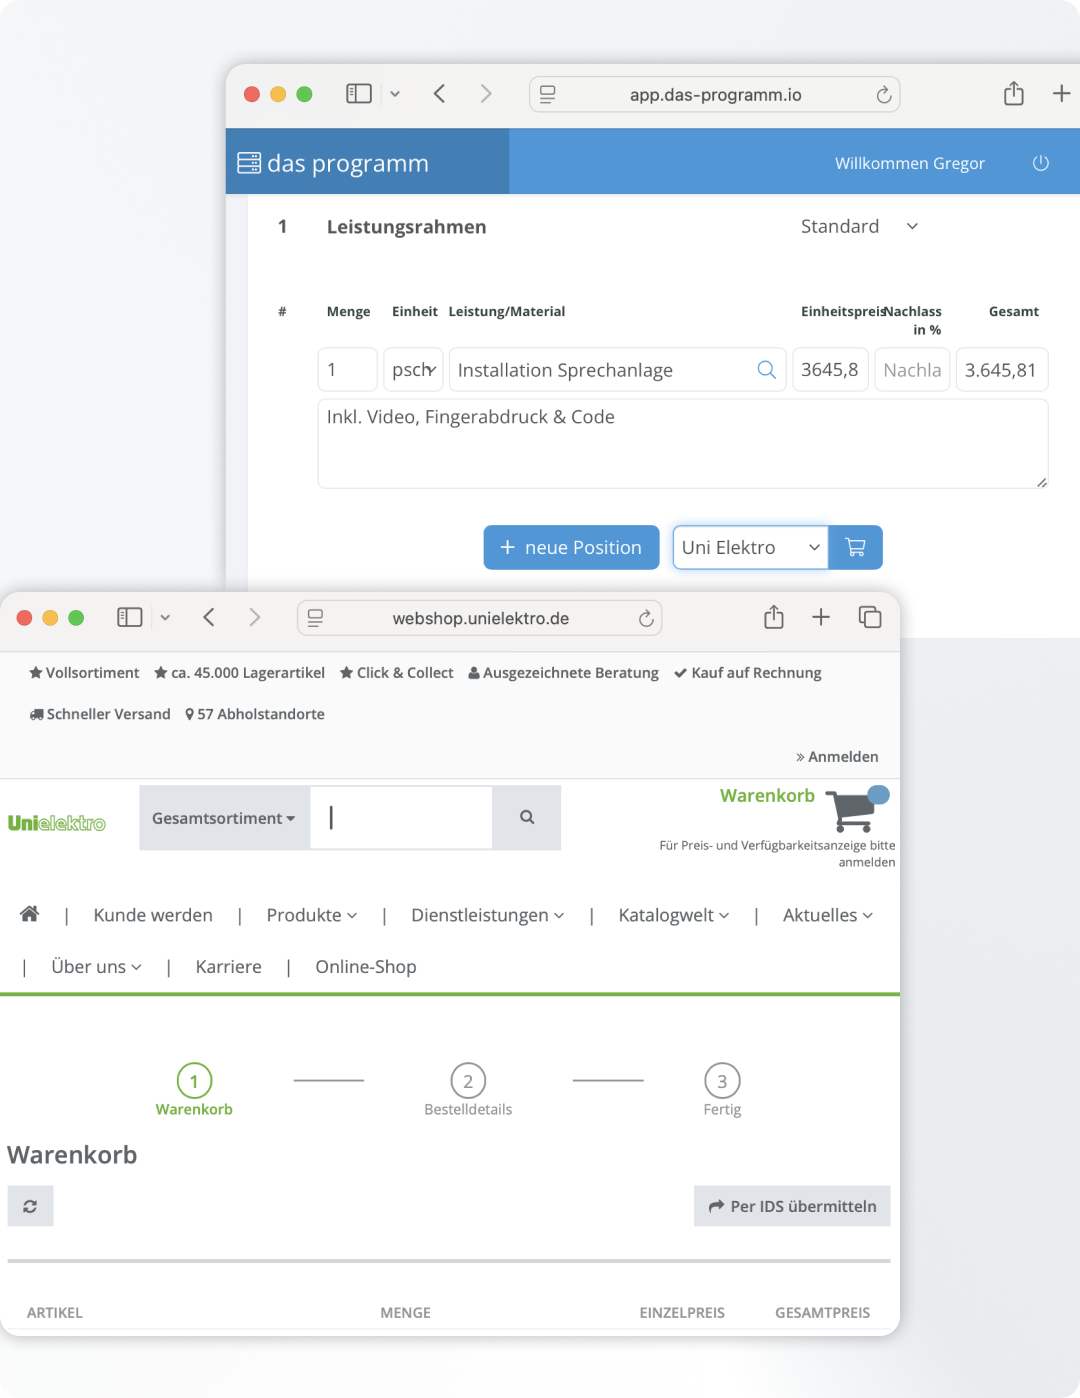Expand the Aktuelles menu
This screenshot has width=1080, height=1398.
(828, 915)
